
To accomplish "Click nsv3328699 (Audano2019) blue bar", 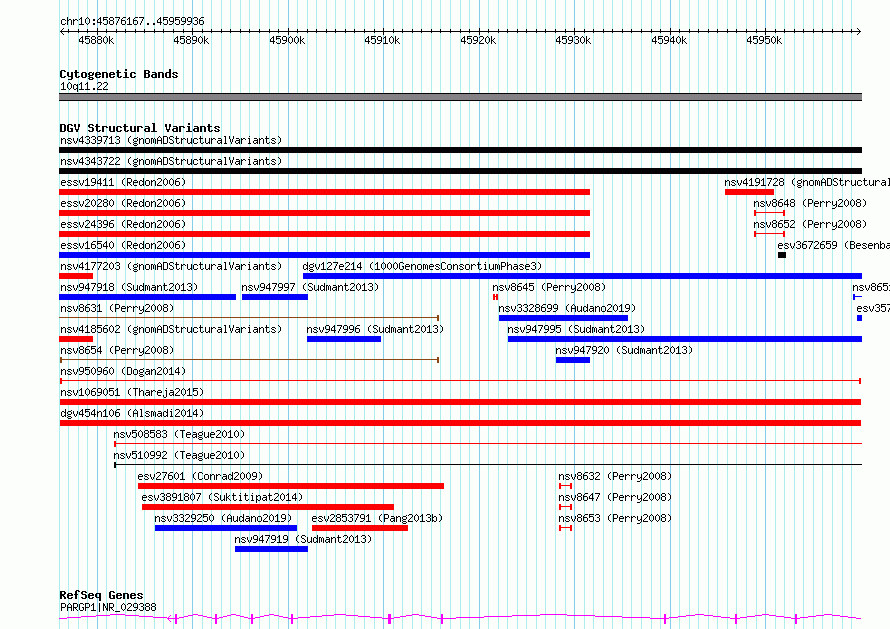I will 563,318.
